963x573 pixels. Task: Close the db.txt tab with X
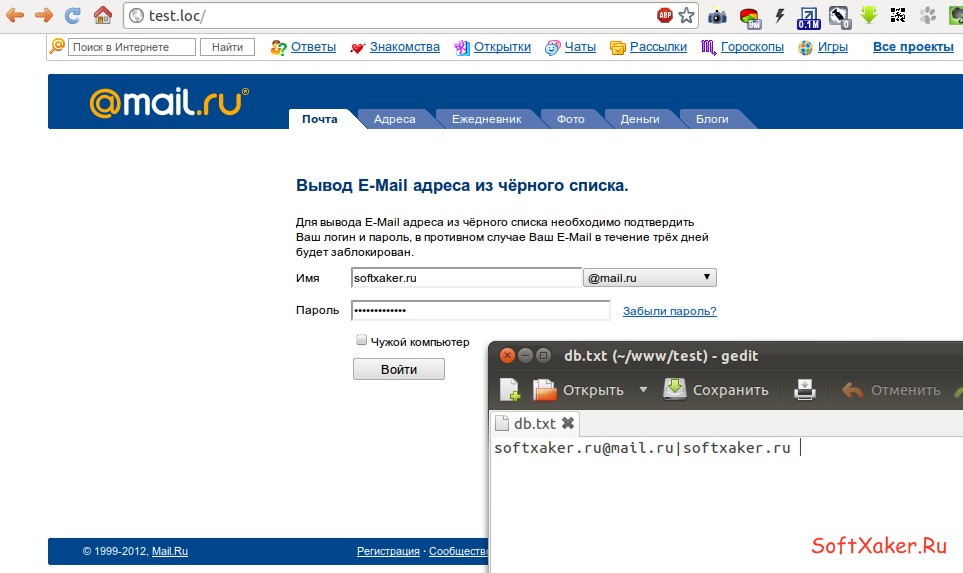[568, 423]
